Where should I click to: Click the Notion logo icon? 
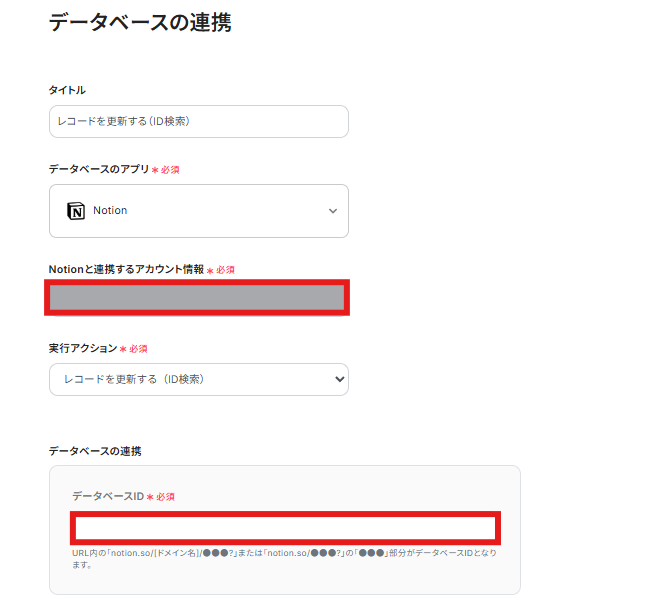click(76, 211)
